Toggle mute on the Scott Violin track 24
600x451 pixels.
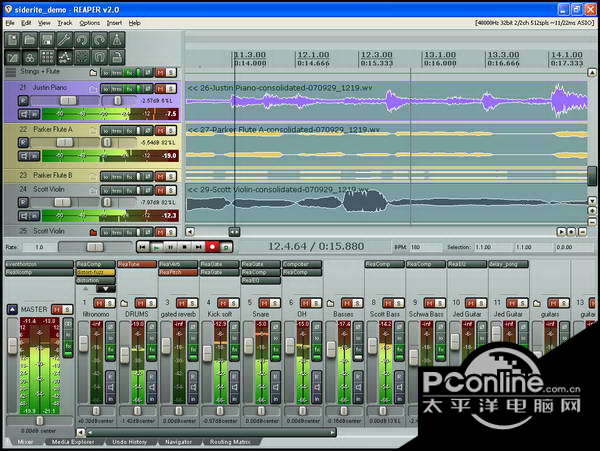160,189
